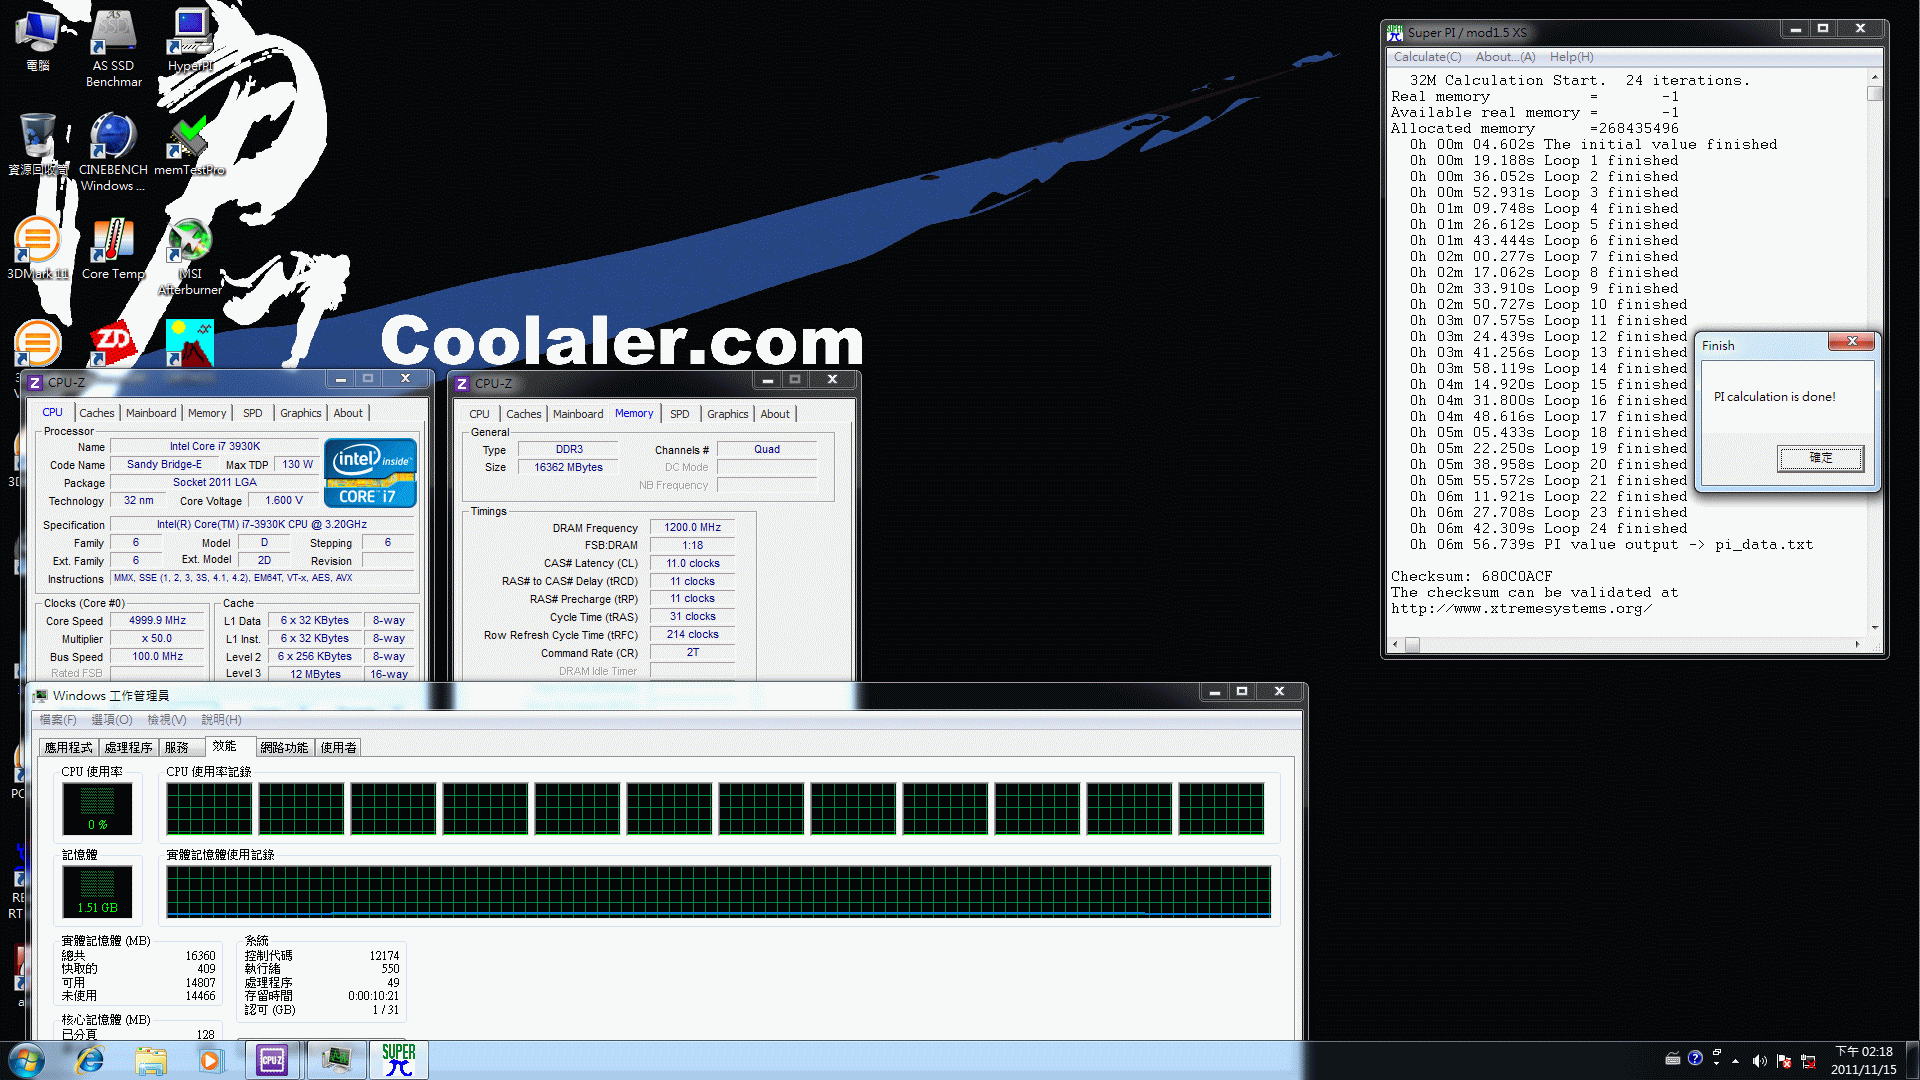The width and height of the screenshot is (1920, 1080).
Task: Open Graphics tab in right CPU-Z window
Action: pyautogui.click(x=728, y=414)
